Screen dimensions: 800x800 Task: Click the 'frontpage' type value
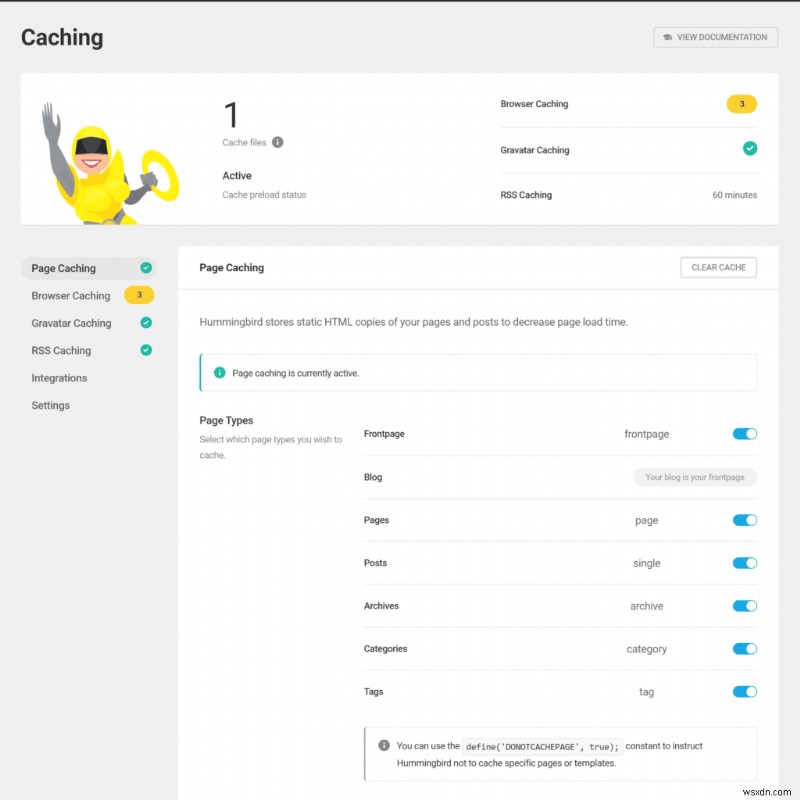click(x=646, y=434)
